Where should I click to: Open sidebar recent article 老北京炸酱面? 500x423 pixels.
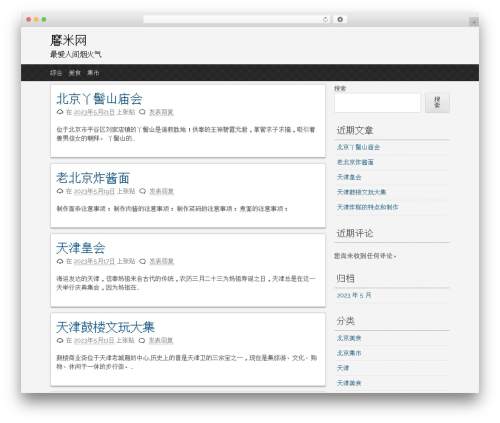pos(355,162)
